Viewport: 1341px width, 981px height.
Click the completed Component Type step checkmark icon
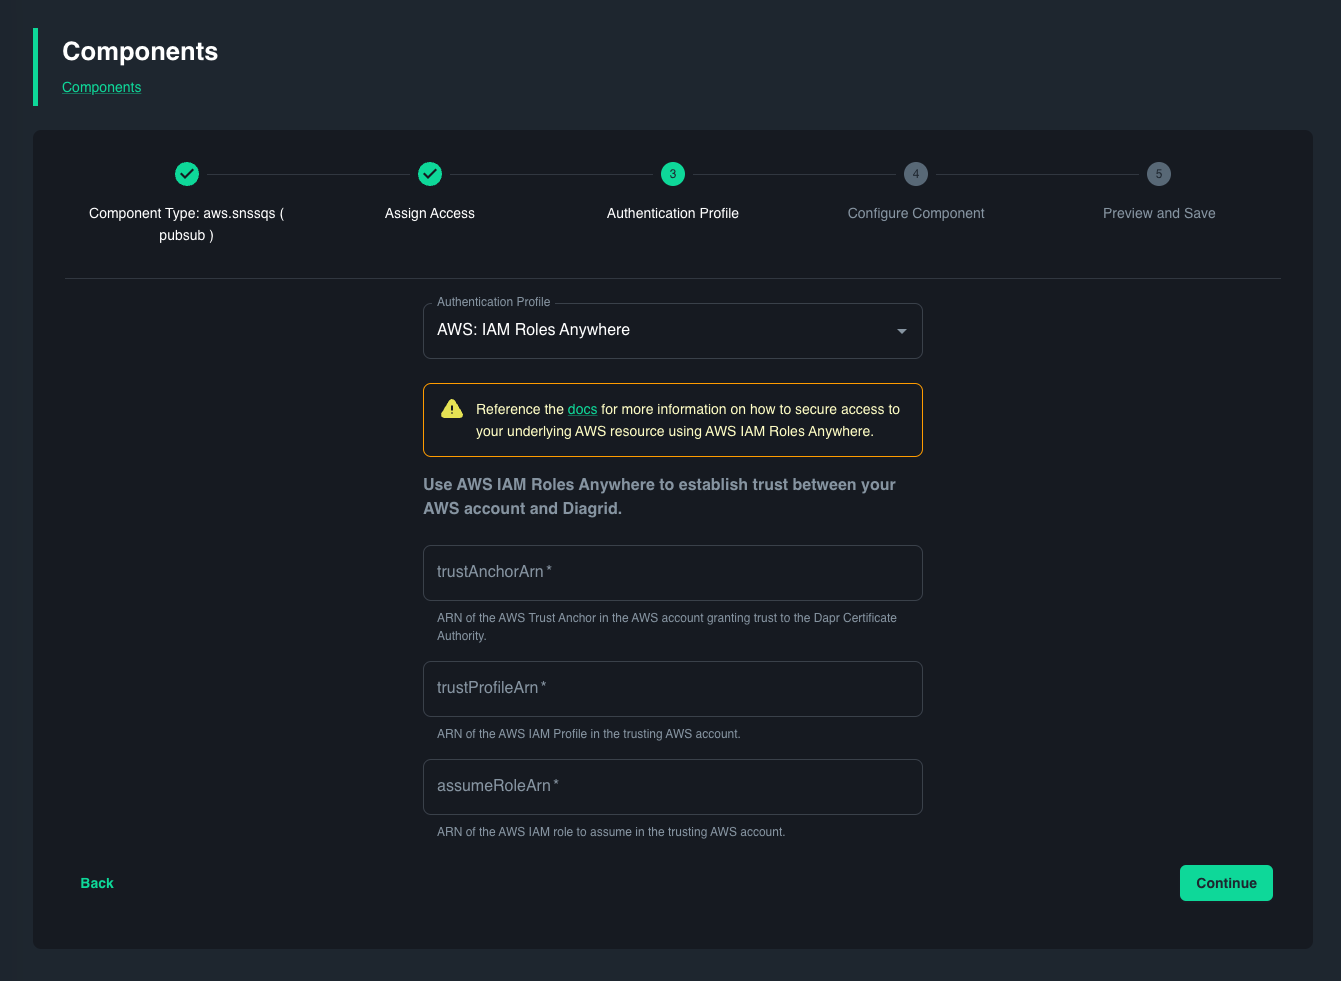coord(187,174)
